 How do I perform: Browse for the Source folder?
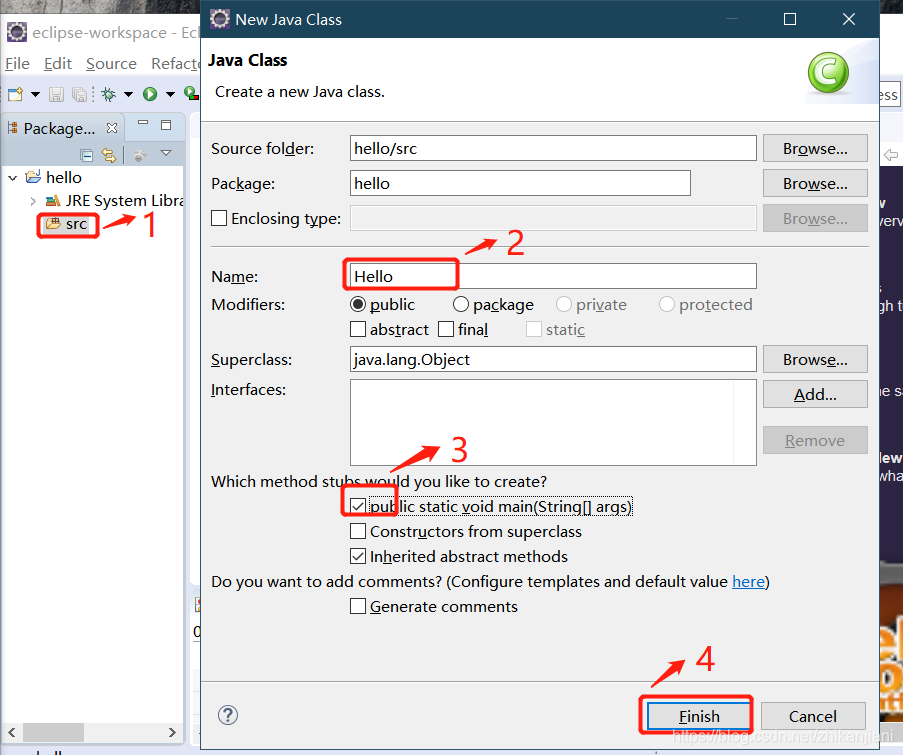coord(815,149)
